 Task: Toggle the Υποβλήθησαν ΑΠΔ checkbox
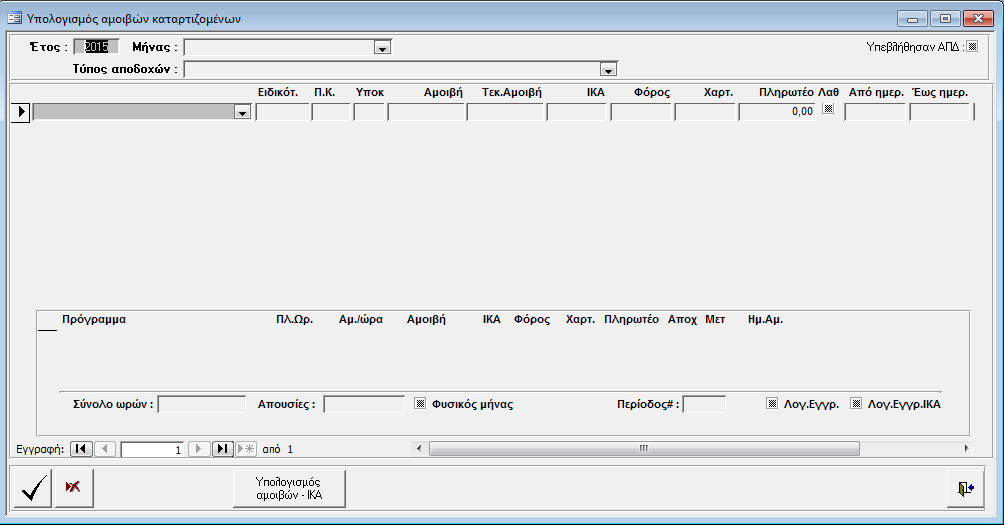[973, 45]
